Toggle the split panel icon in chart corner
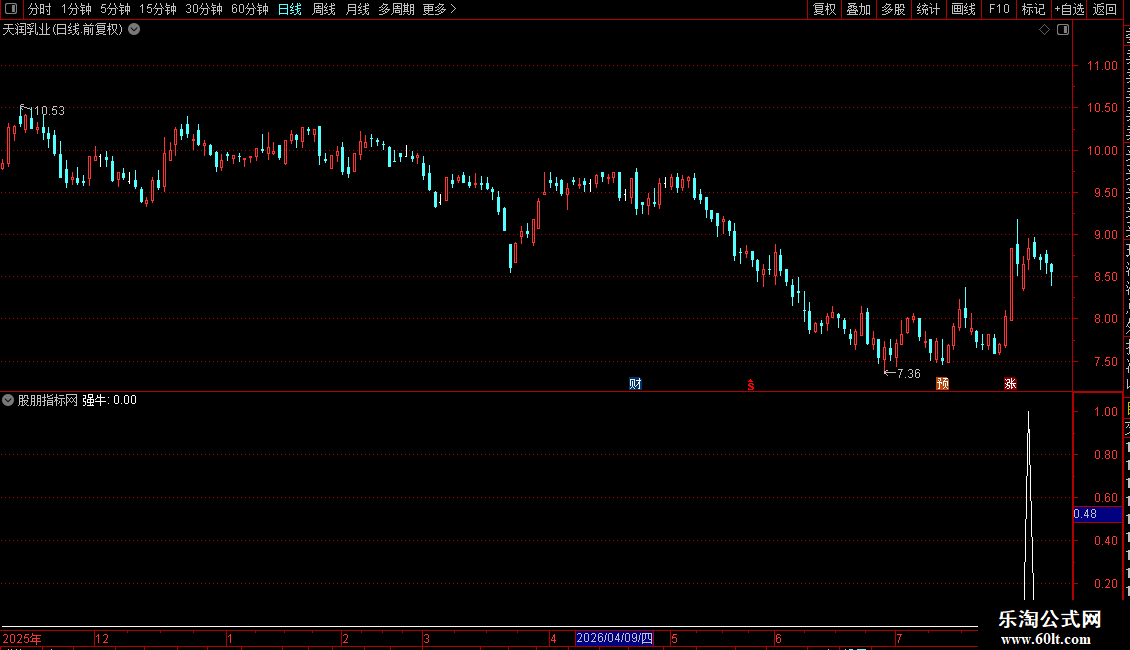 (1063, 30)
